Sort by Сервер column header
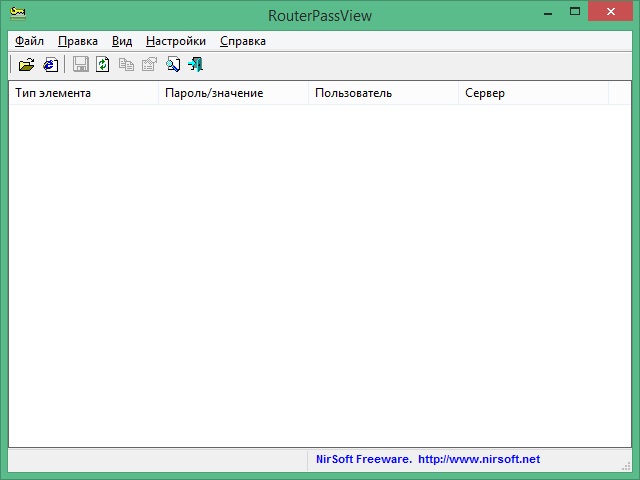 (x=533, y=93)
